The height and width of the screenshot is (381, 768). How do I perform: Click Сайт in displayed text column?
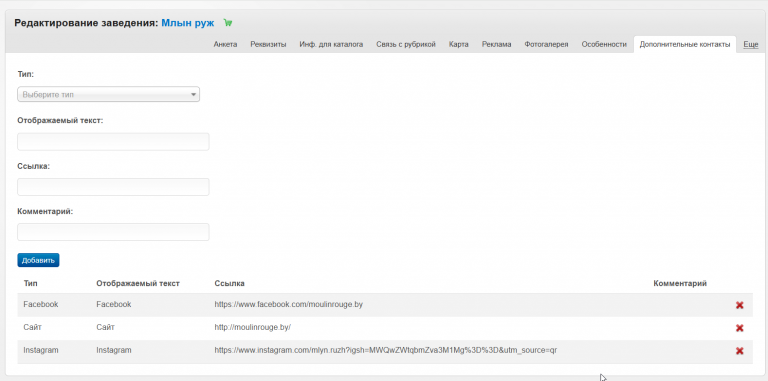pyautogui.click(x=105, y=327)
